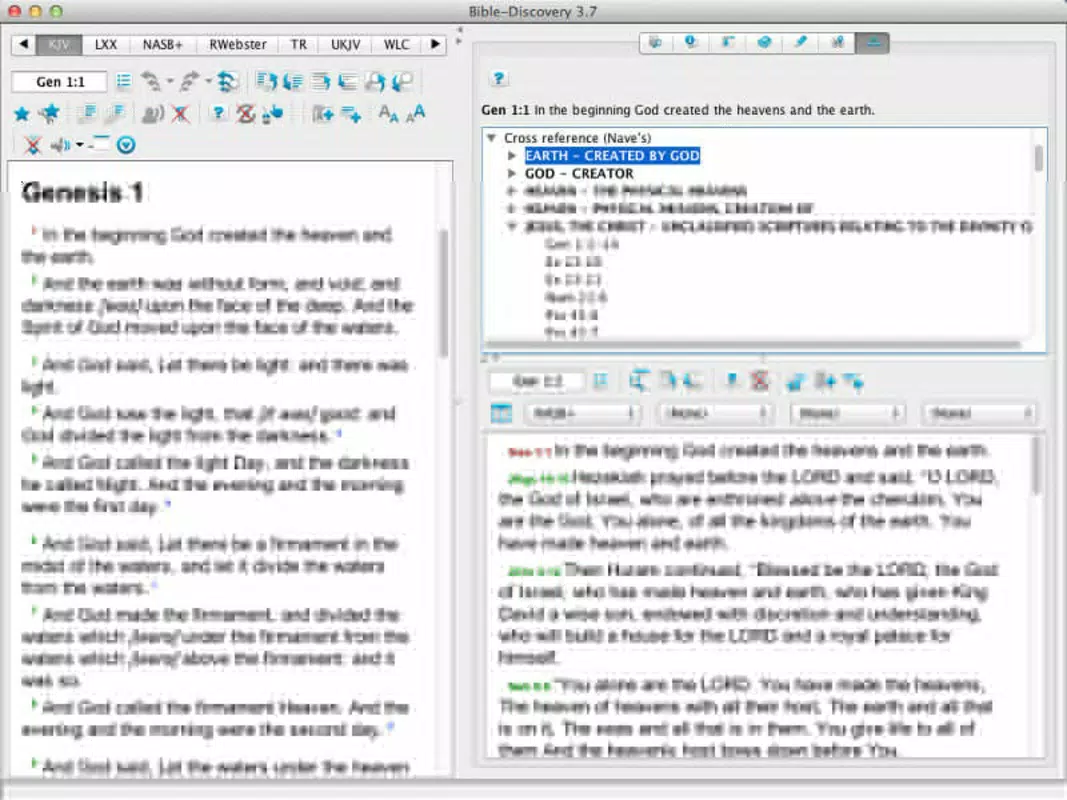Viewport: 1067px width, 800px height.
Task: Click the red X icon in the lower right toolbar
Action: (x=759, y=381)
